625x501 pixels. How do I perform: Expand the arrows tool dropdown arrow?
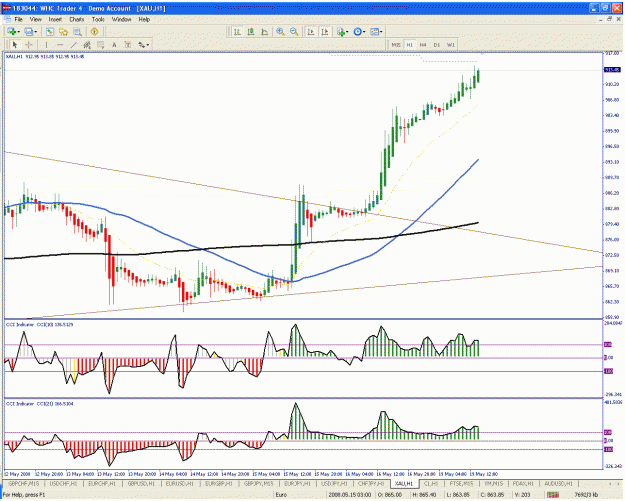(148, 45)
